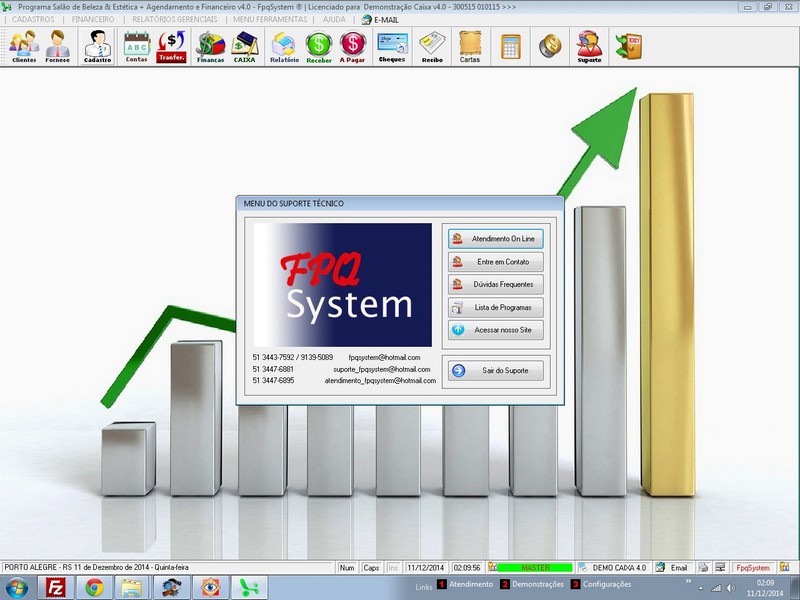Click the Dúvidas Frequentes button
Screen dimensions: 800x600
point(496,284)
